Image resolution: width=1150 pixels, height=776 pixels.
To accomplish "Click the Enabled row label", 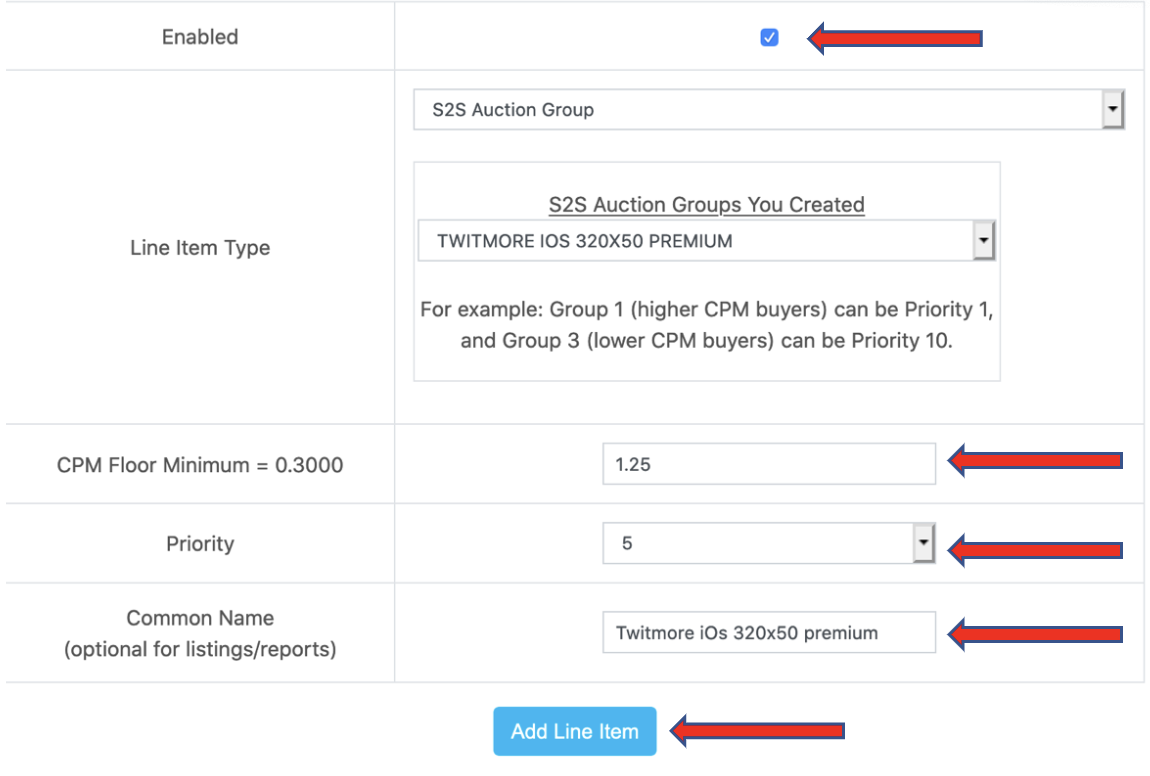I will coord(200,37).
